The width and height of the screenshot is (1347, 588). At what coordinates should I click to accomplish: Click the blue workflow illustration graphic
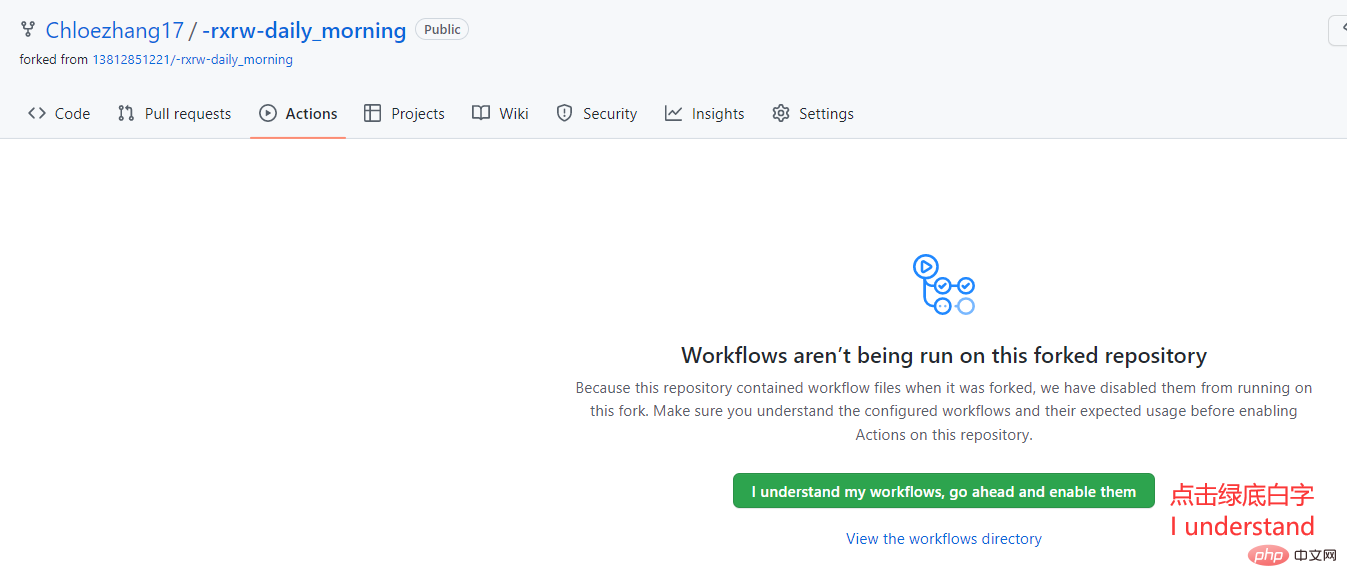pyautogui.click(x=943, y=284)
